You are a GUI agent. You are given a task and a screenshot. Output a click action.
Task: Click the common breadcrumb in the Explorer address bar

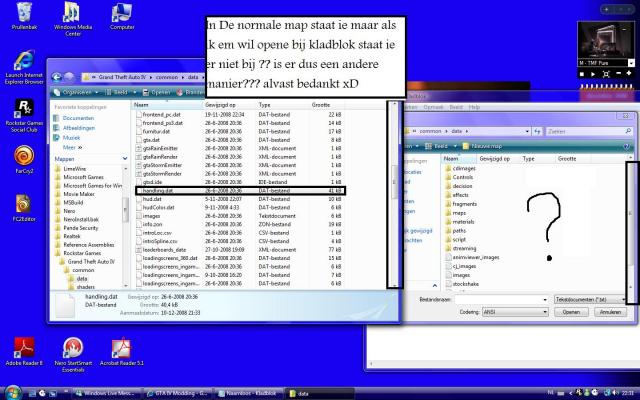(x=167, y=77)
